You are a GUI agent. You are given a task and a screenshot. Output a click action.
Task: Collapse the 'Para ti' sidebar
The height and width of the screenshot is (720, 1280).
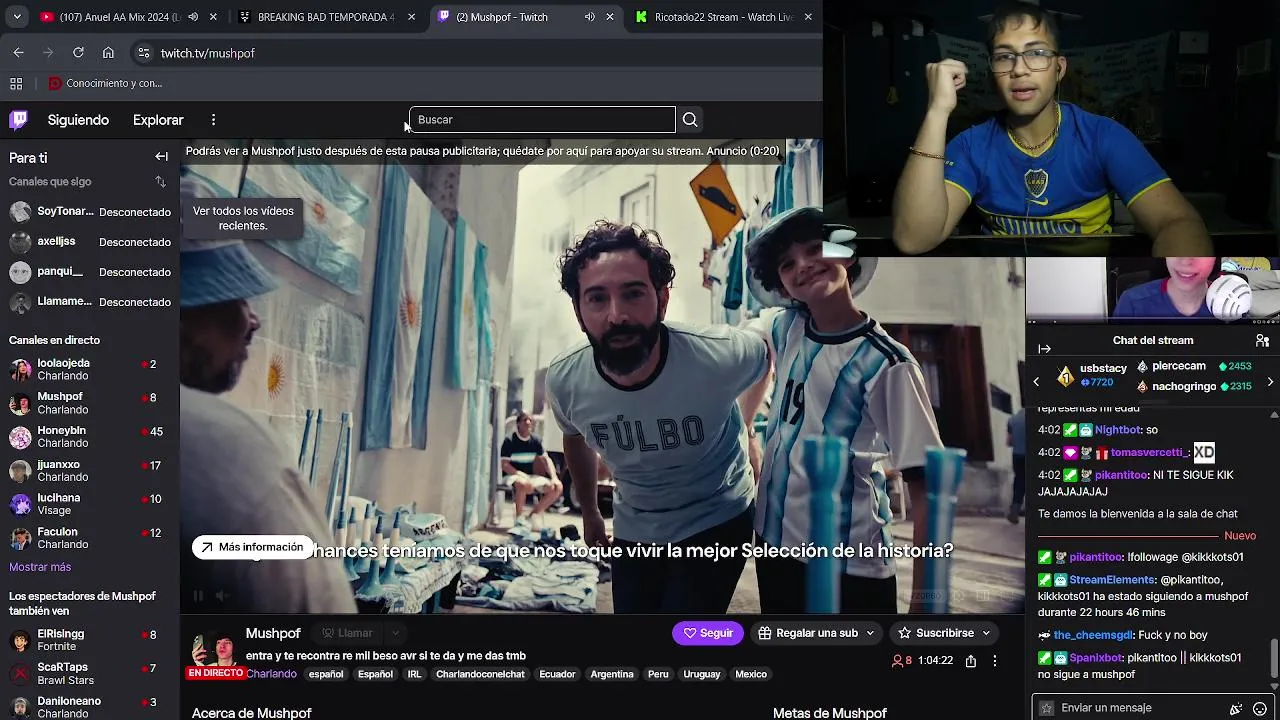click(x=161, y=157)
